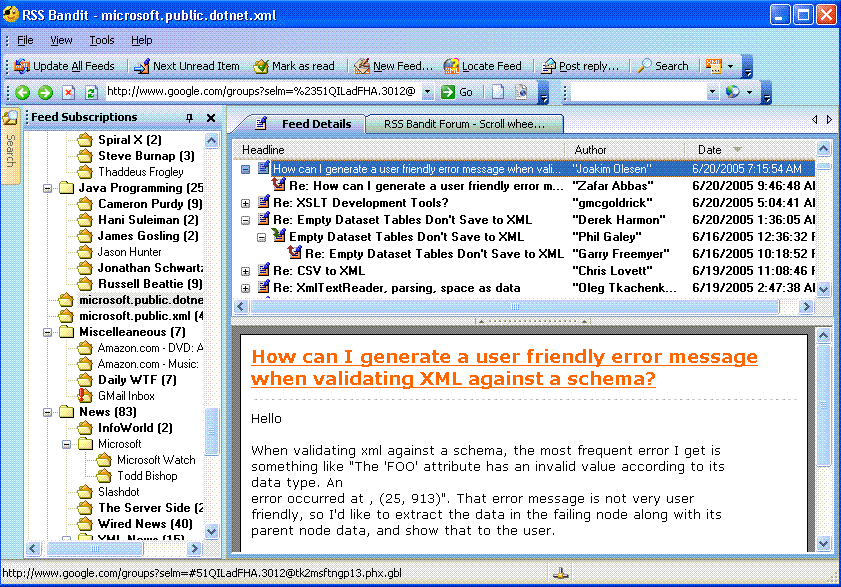Screen dimensions: 841x587
Task: Sort items by Author column
Action: pos(624,150)
